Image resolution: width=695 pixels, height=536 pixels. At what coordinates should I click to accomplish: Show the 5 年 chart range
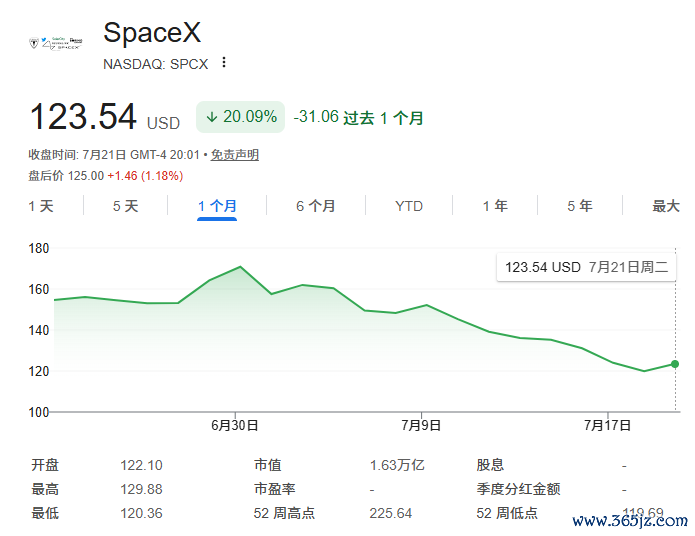pyautogui.click(x=580, y=206)
